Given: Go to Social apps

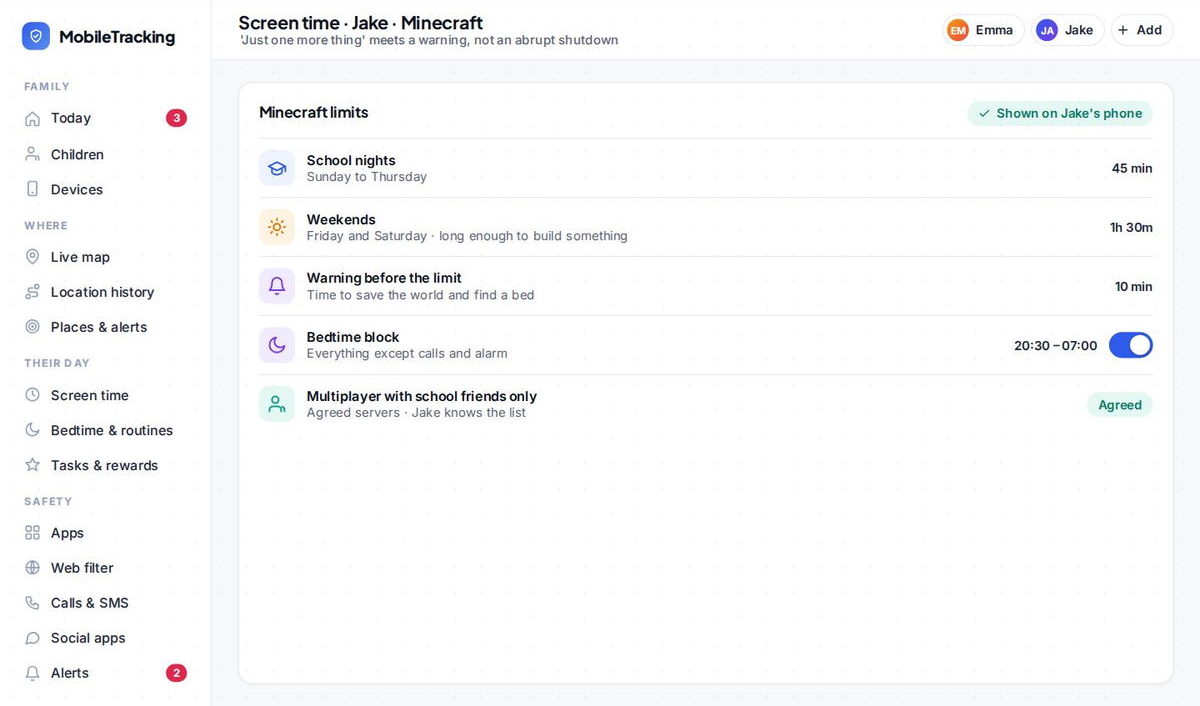Looking at the screenshot, I should tap(105, 638).
